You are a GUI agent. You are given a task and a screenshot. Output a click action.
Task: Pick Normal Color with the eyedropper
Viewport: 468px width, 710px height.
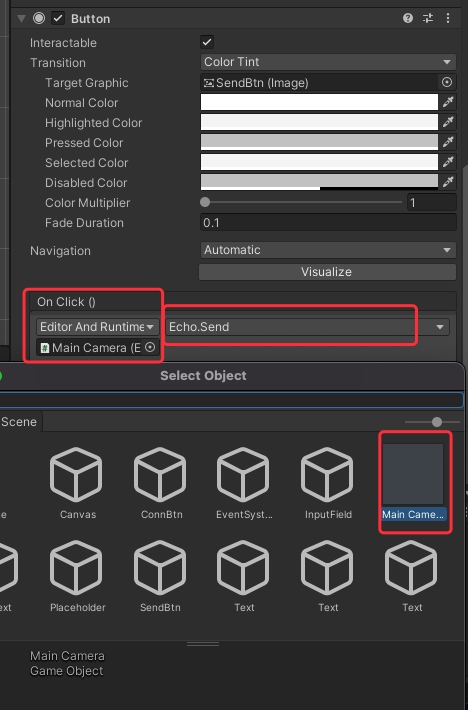click(448, 102)
